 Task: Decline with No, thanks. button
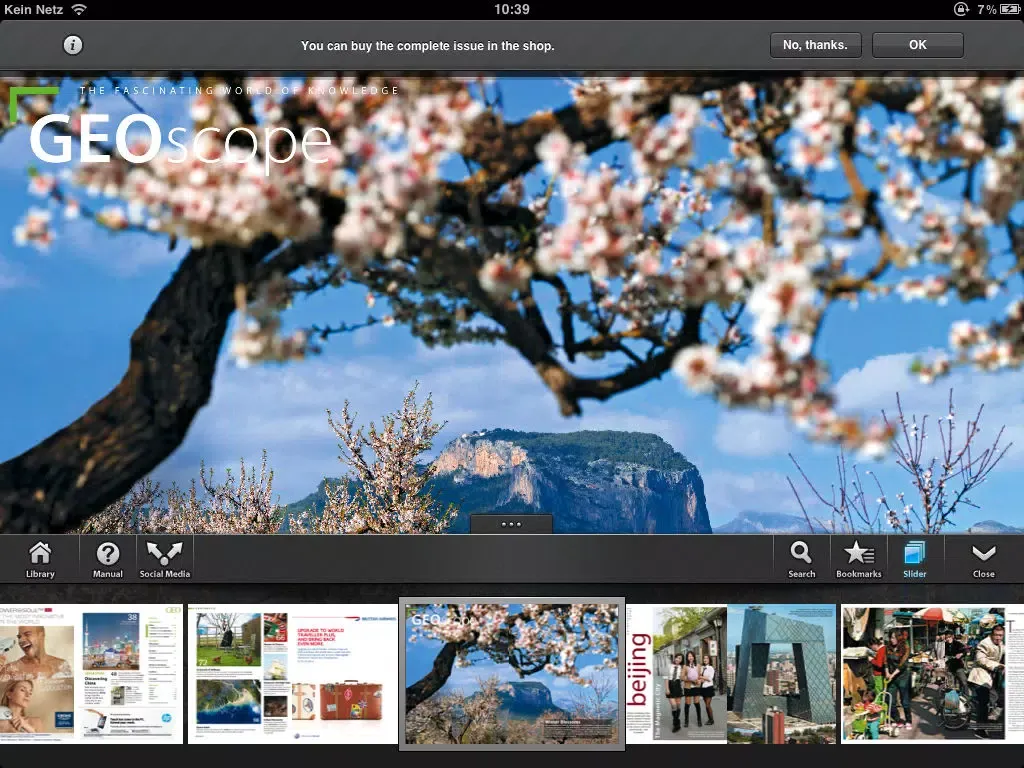pyautogui.click(x=815, y=45)
